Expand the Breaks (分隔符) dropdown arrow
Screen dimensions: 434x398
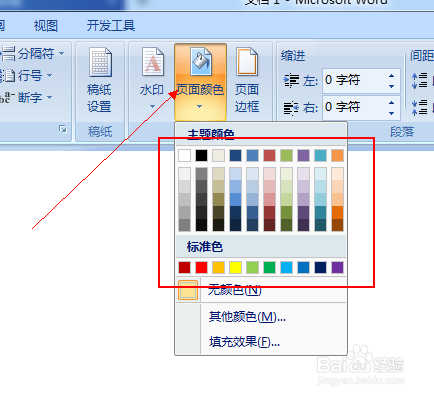pyautogui.click(x=62, y=53)
